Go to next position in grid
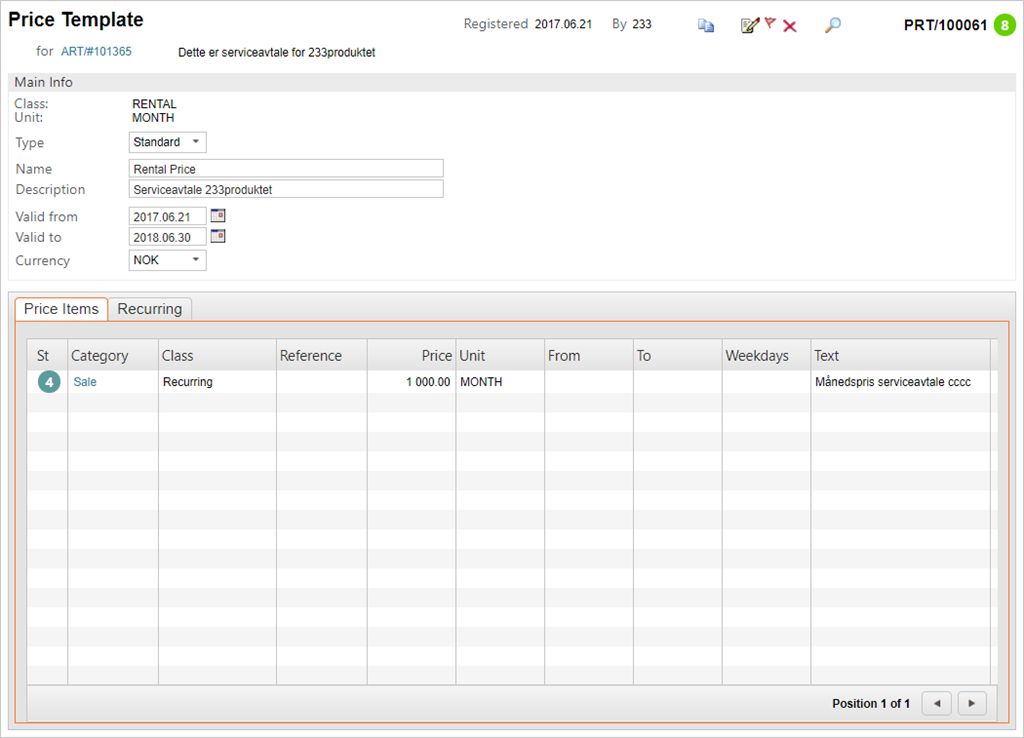The height and width of the screenshot is (738, 1024). [x=972, y=703]
